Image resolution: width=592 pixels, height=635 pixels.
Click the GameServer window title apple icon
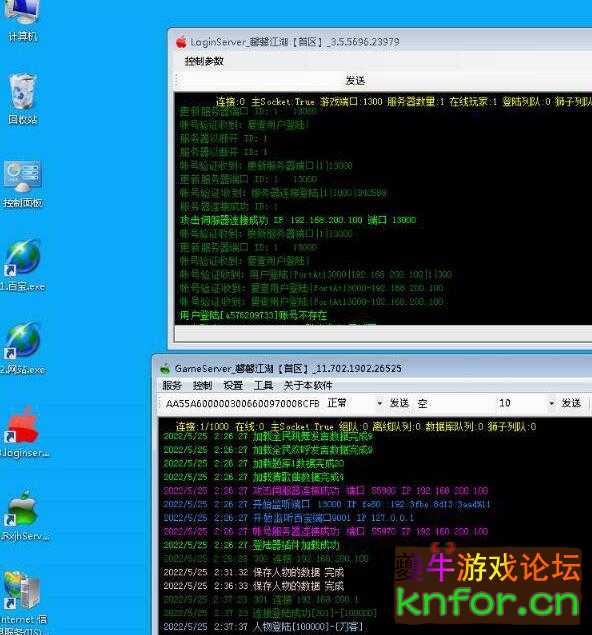tap(165, 369)
